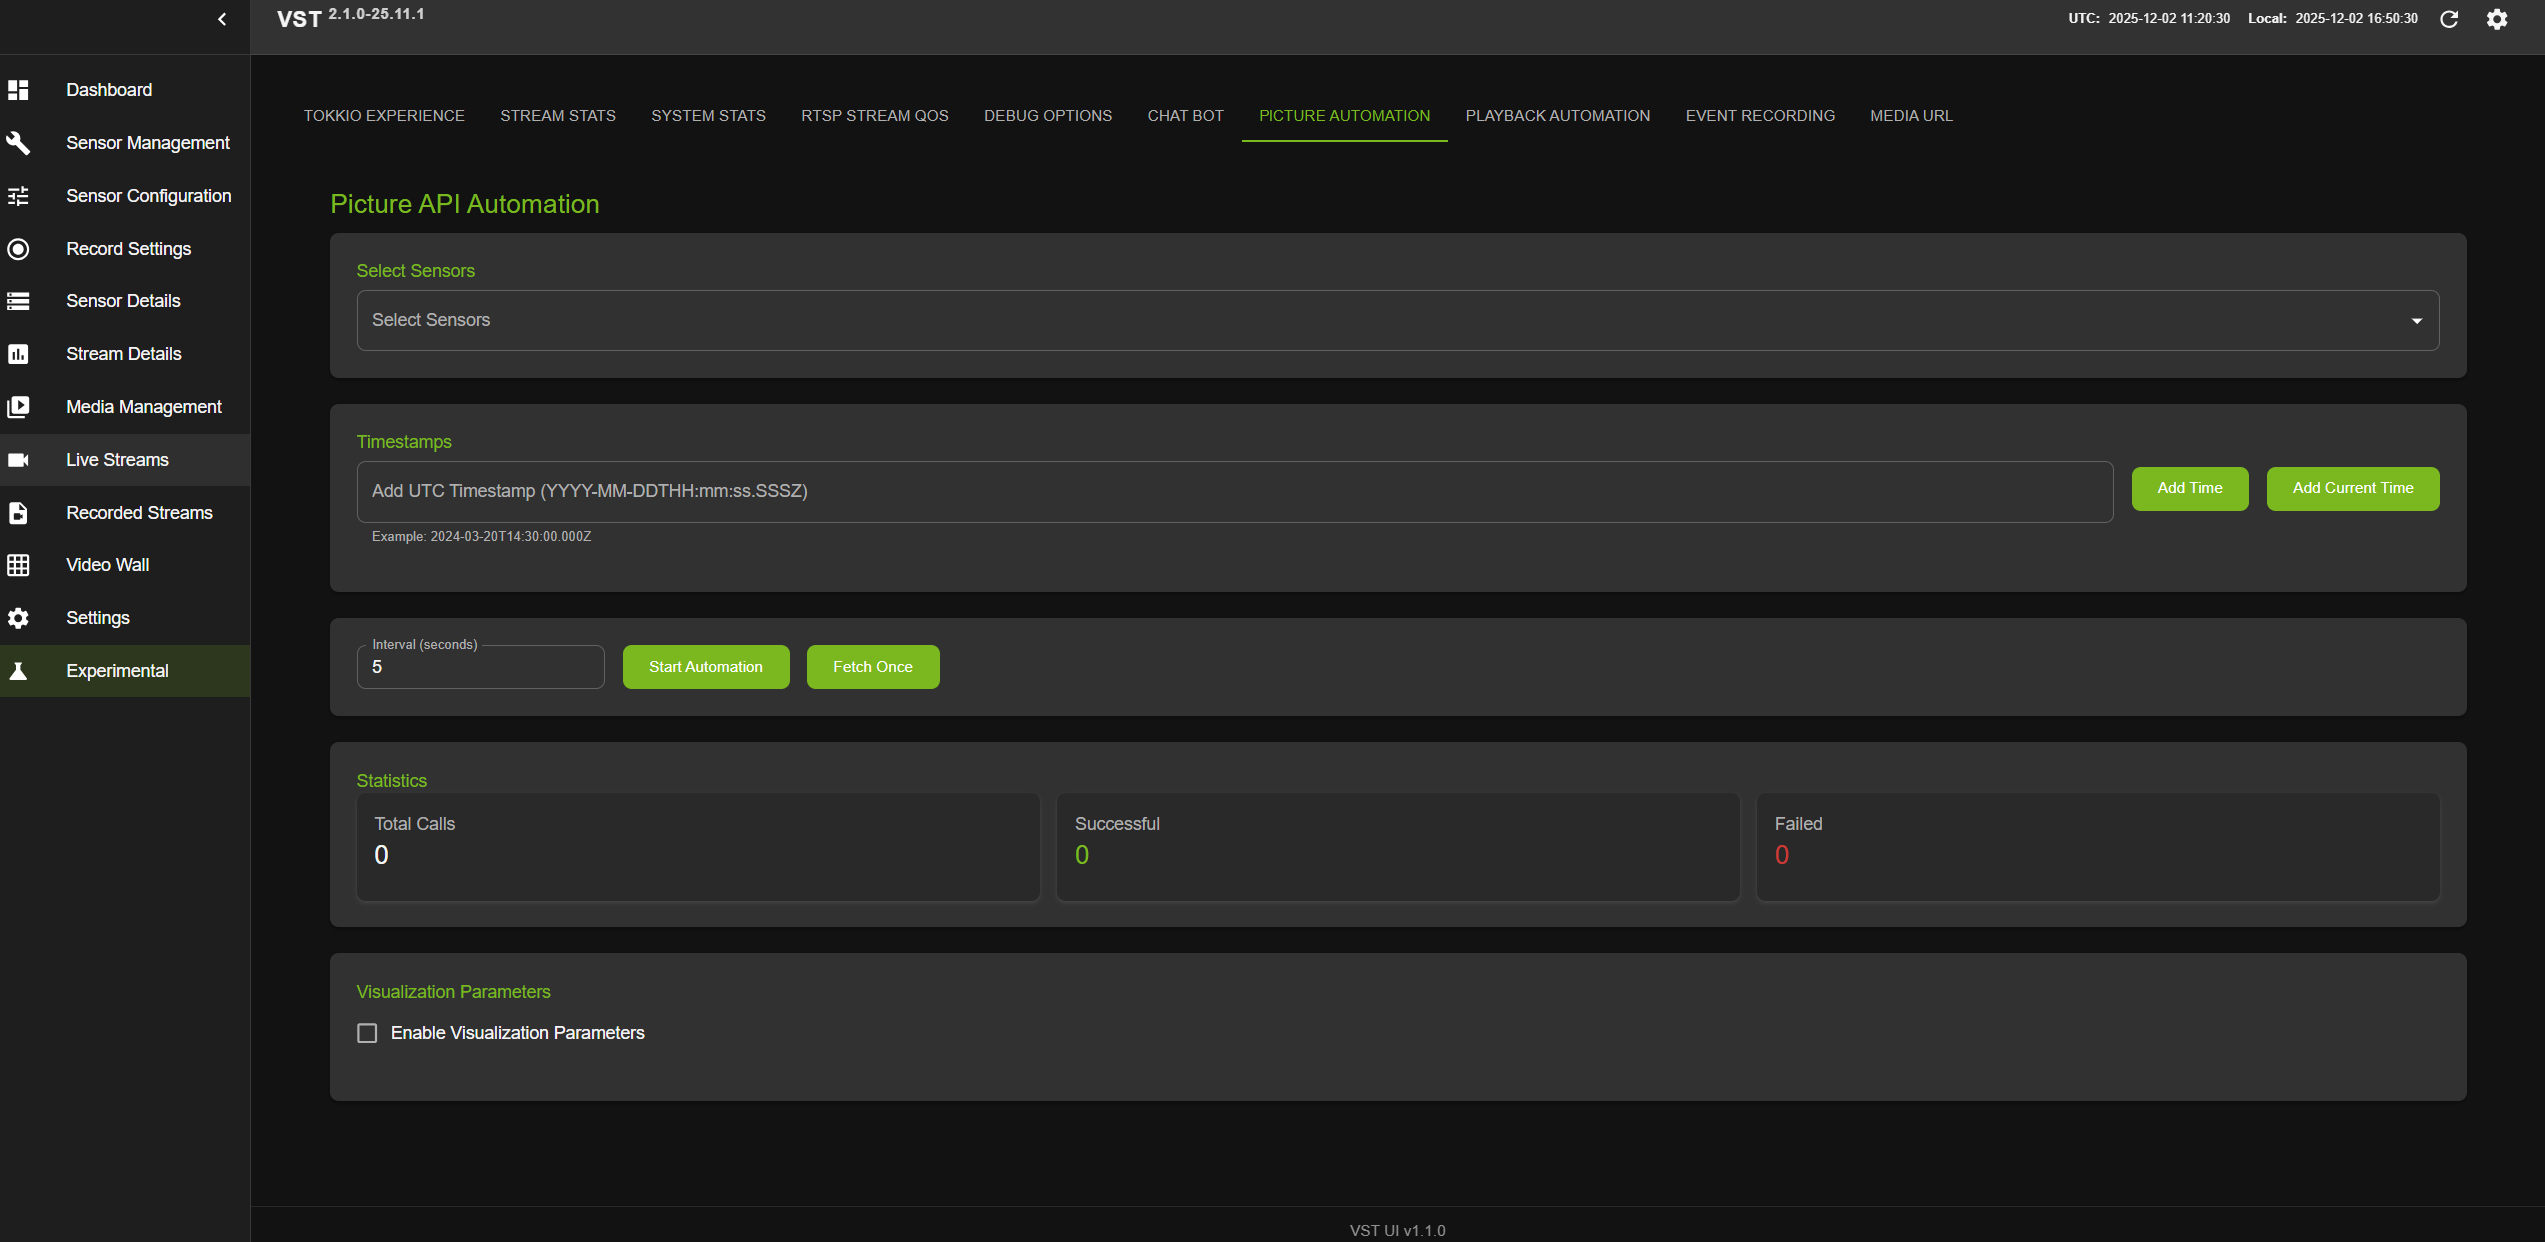Click the Record Settings circle icon
2545x1242 pixels.
18,249
